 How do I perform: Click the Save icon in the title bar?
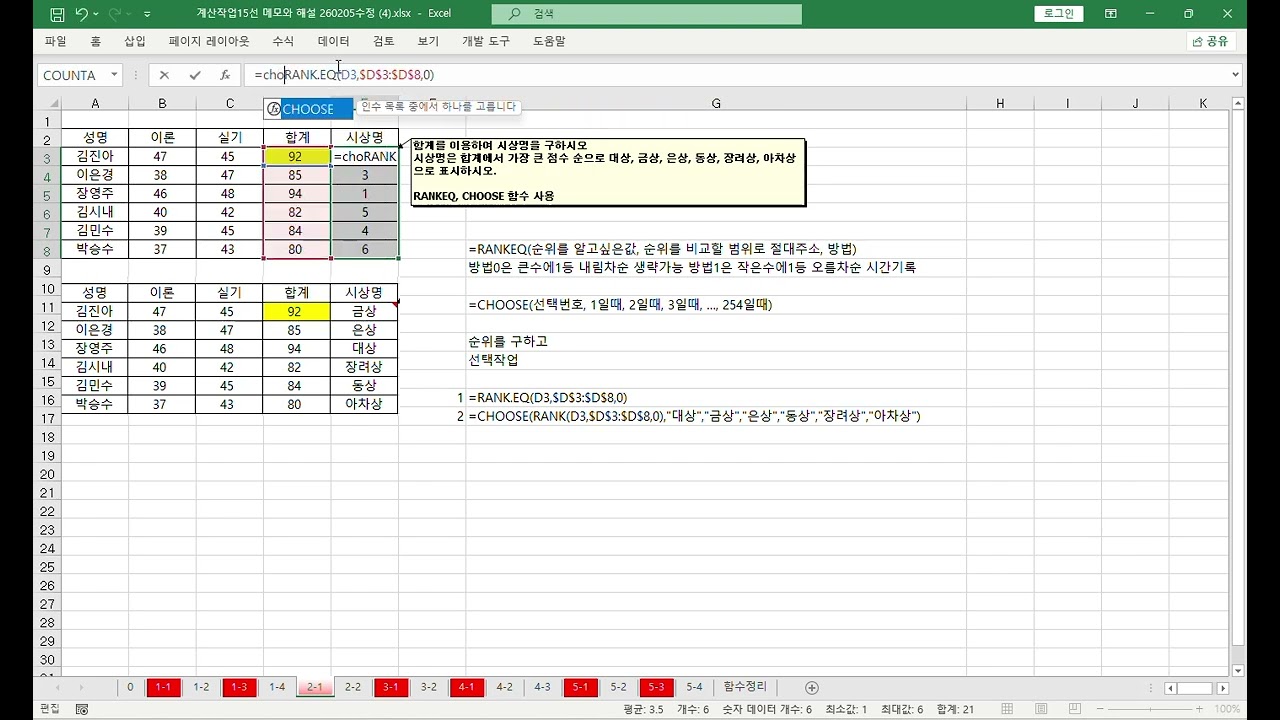pos(57,14)
